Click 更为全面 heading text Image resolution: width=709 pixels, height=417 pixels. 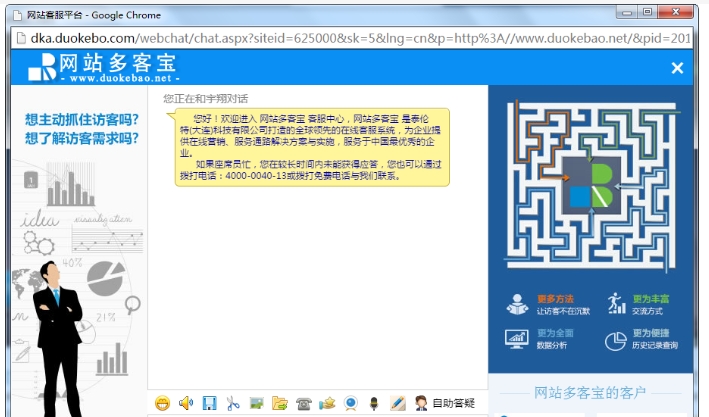(x=555, y=333)
